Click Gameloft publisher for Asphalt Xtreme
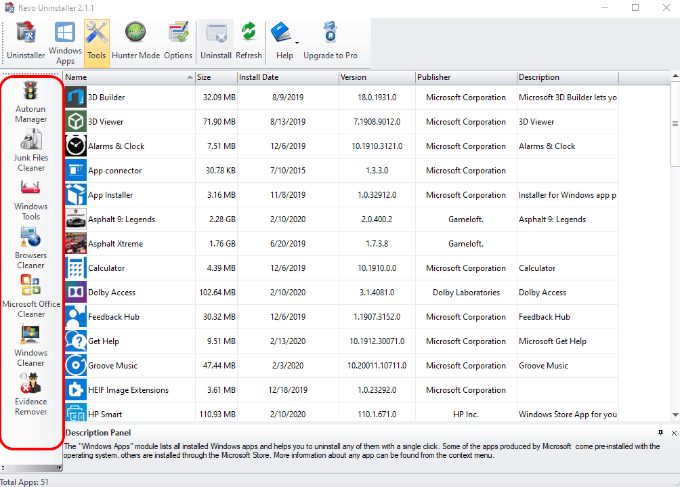Viewport: 680px width, 487px height. click(466, 243)
